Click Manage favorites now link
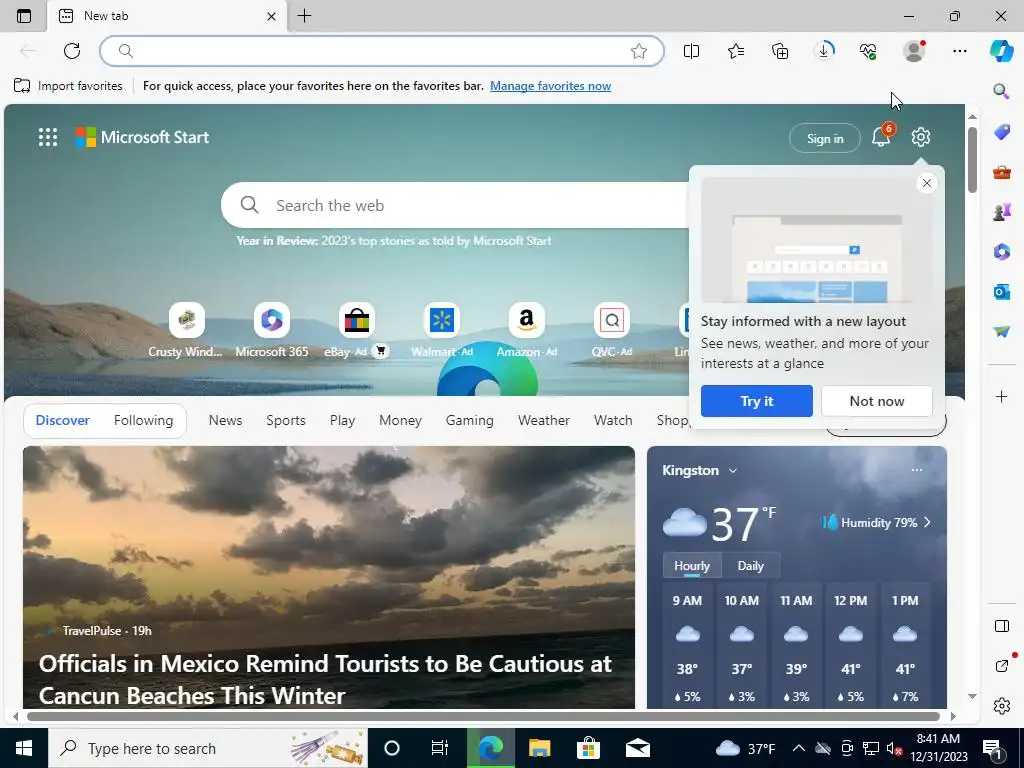This screenshot has width=1024, height=768. (x=551, y=86)
